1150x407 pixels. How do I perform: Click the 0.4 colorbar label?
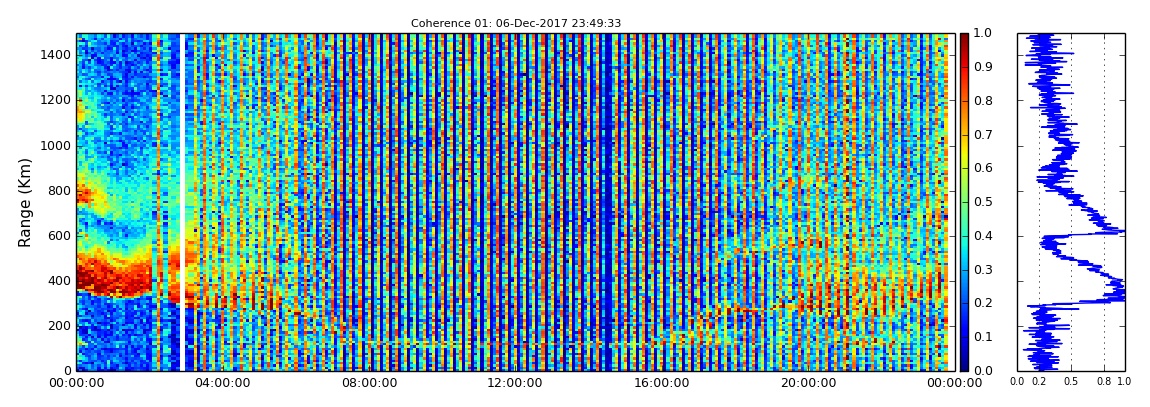click(x=982, y=235)
